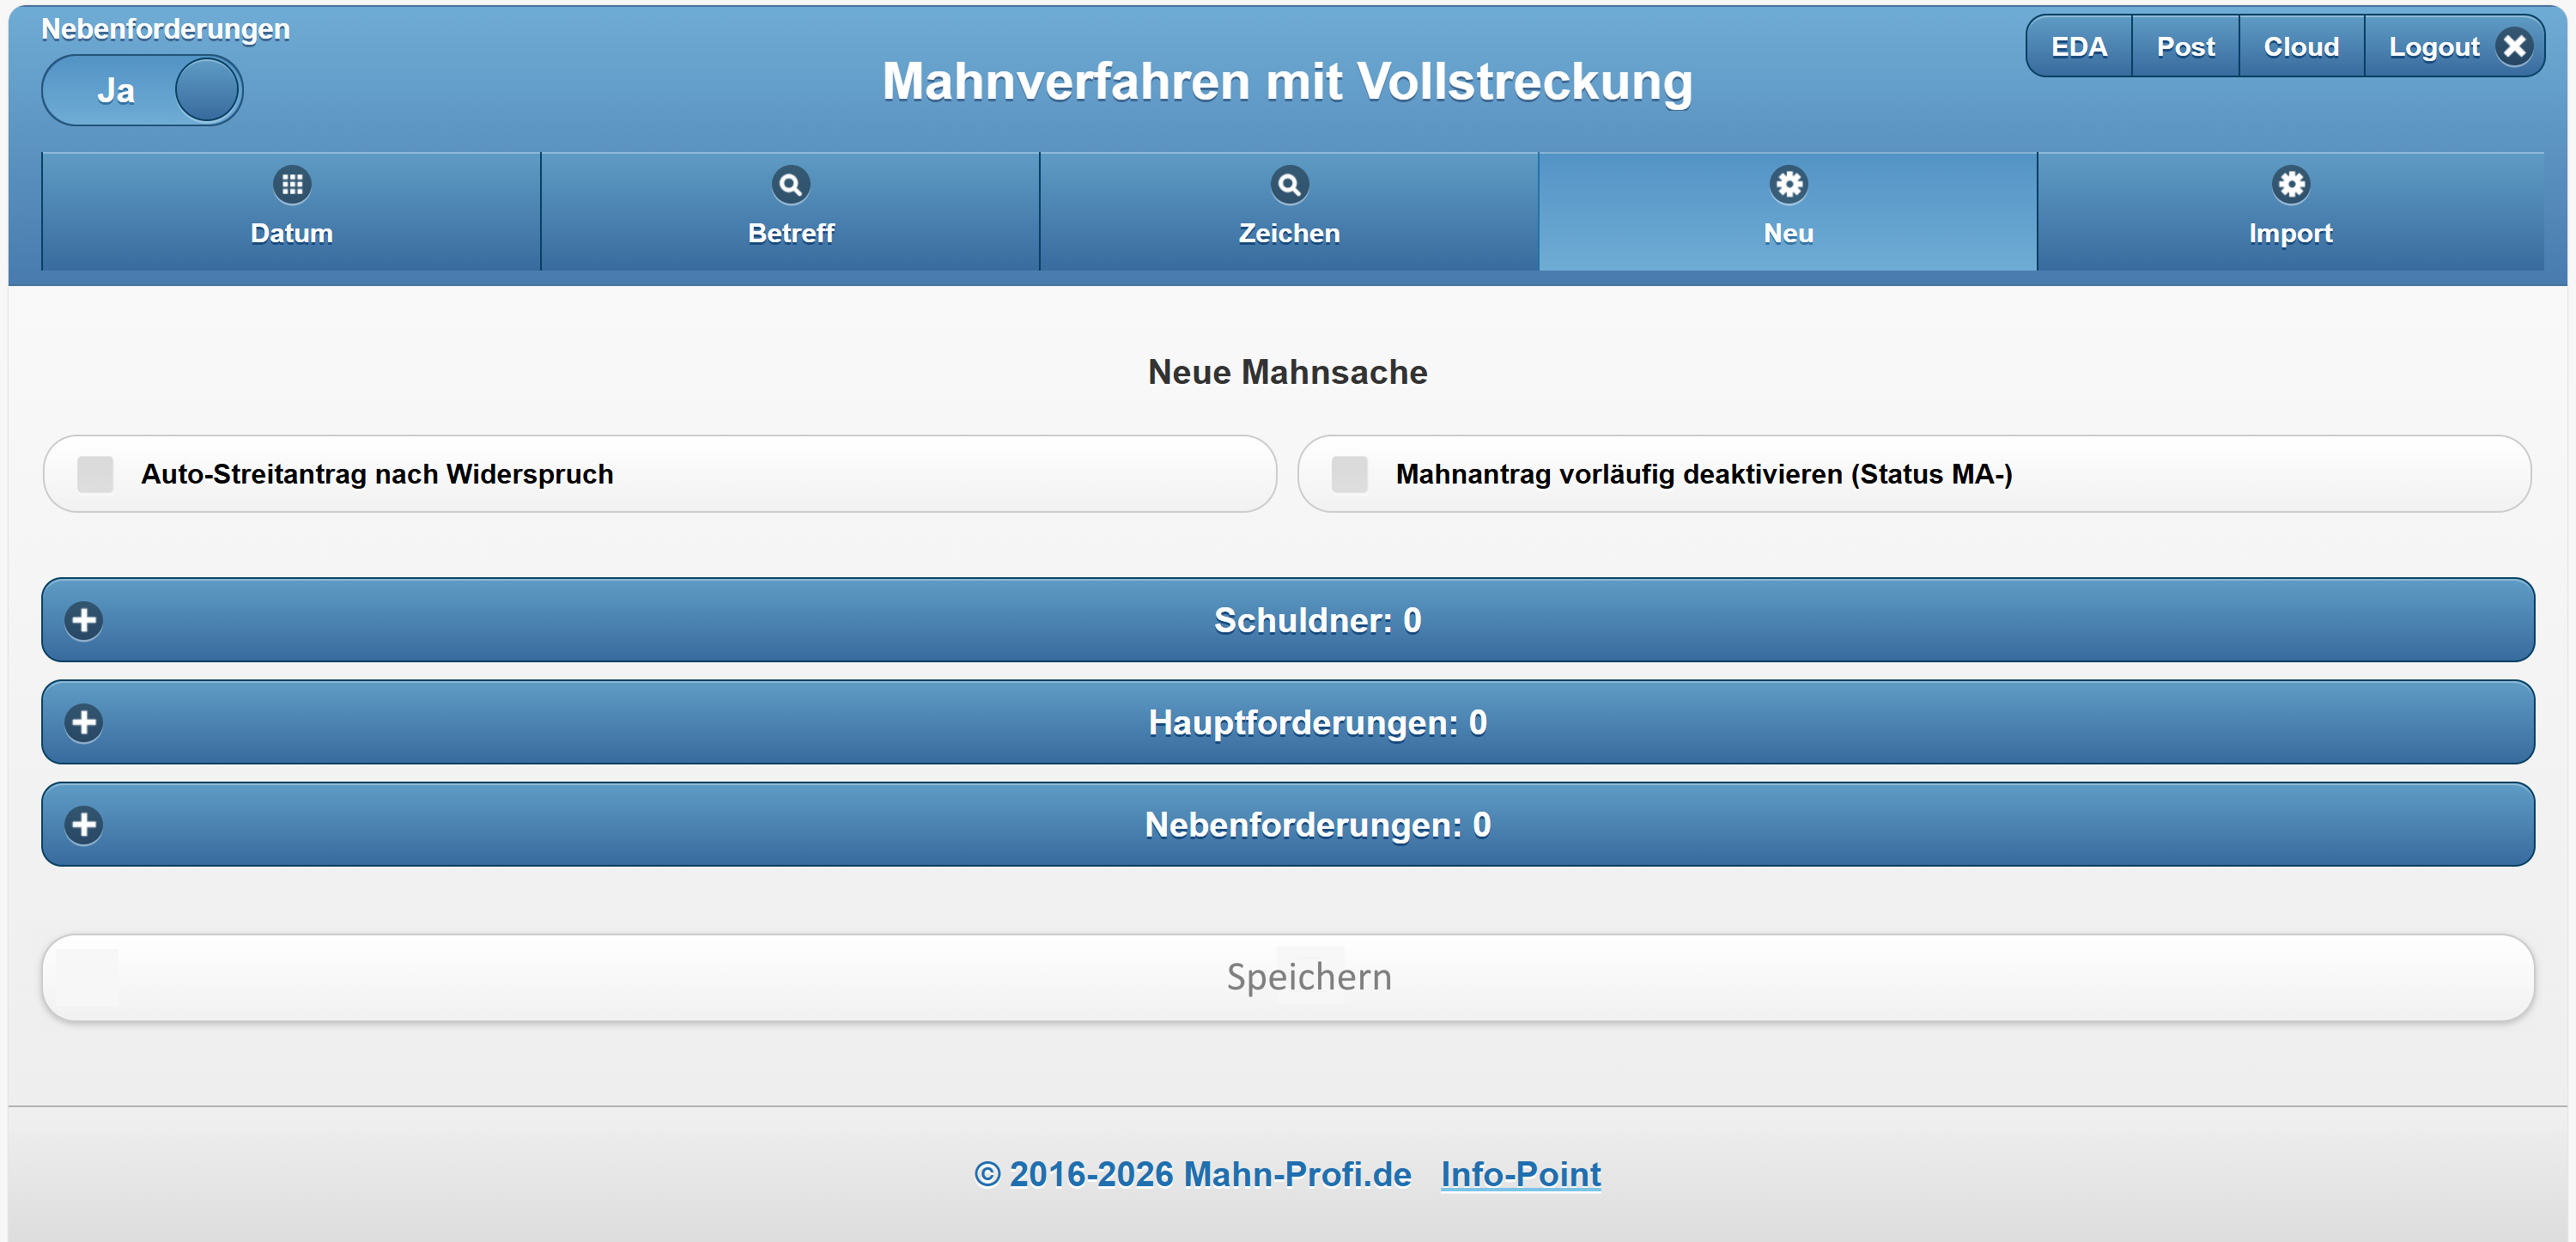Click the search icon above Betreff
This screenshot has height=1242, width=2576.
(x=790, y=184)
